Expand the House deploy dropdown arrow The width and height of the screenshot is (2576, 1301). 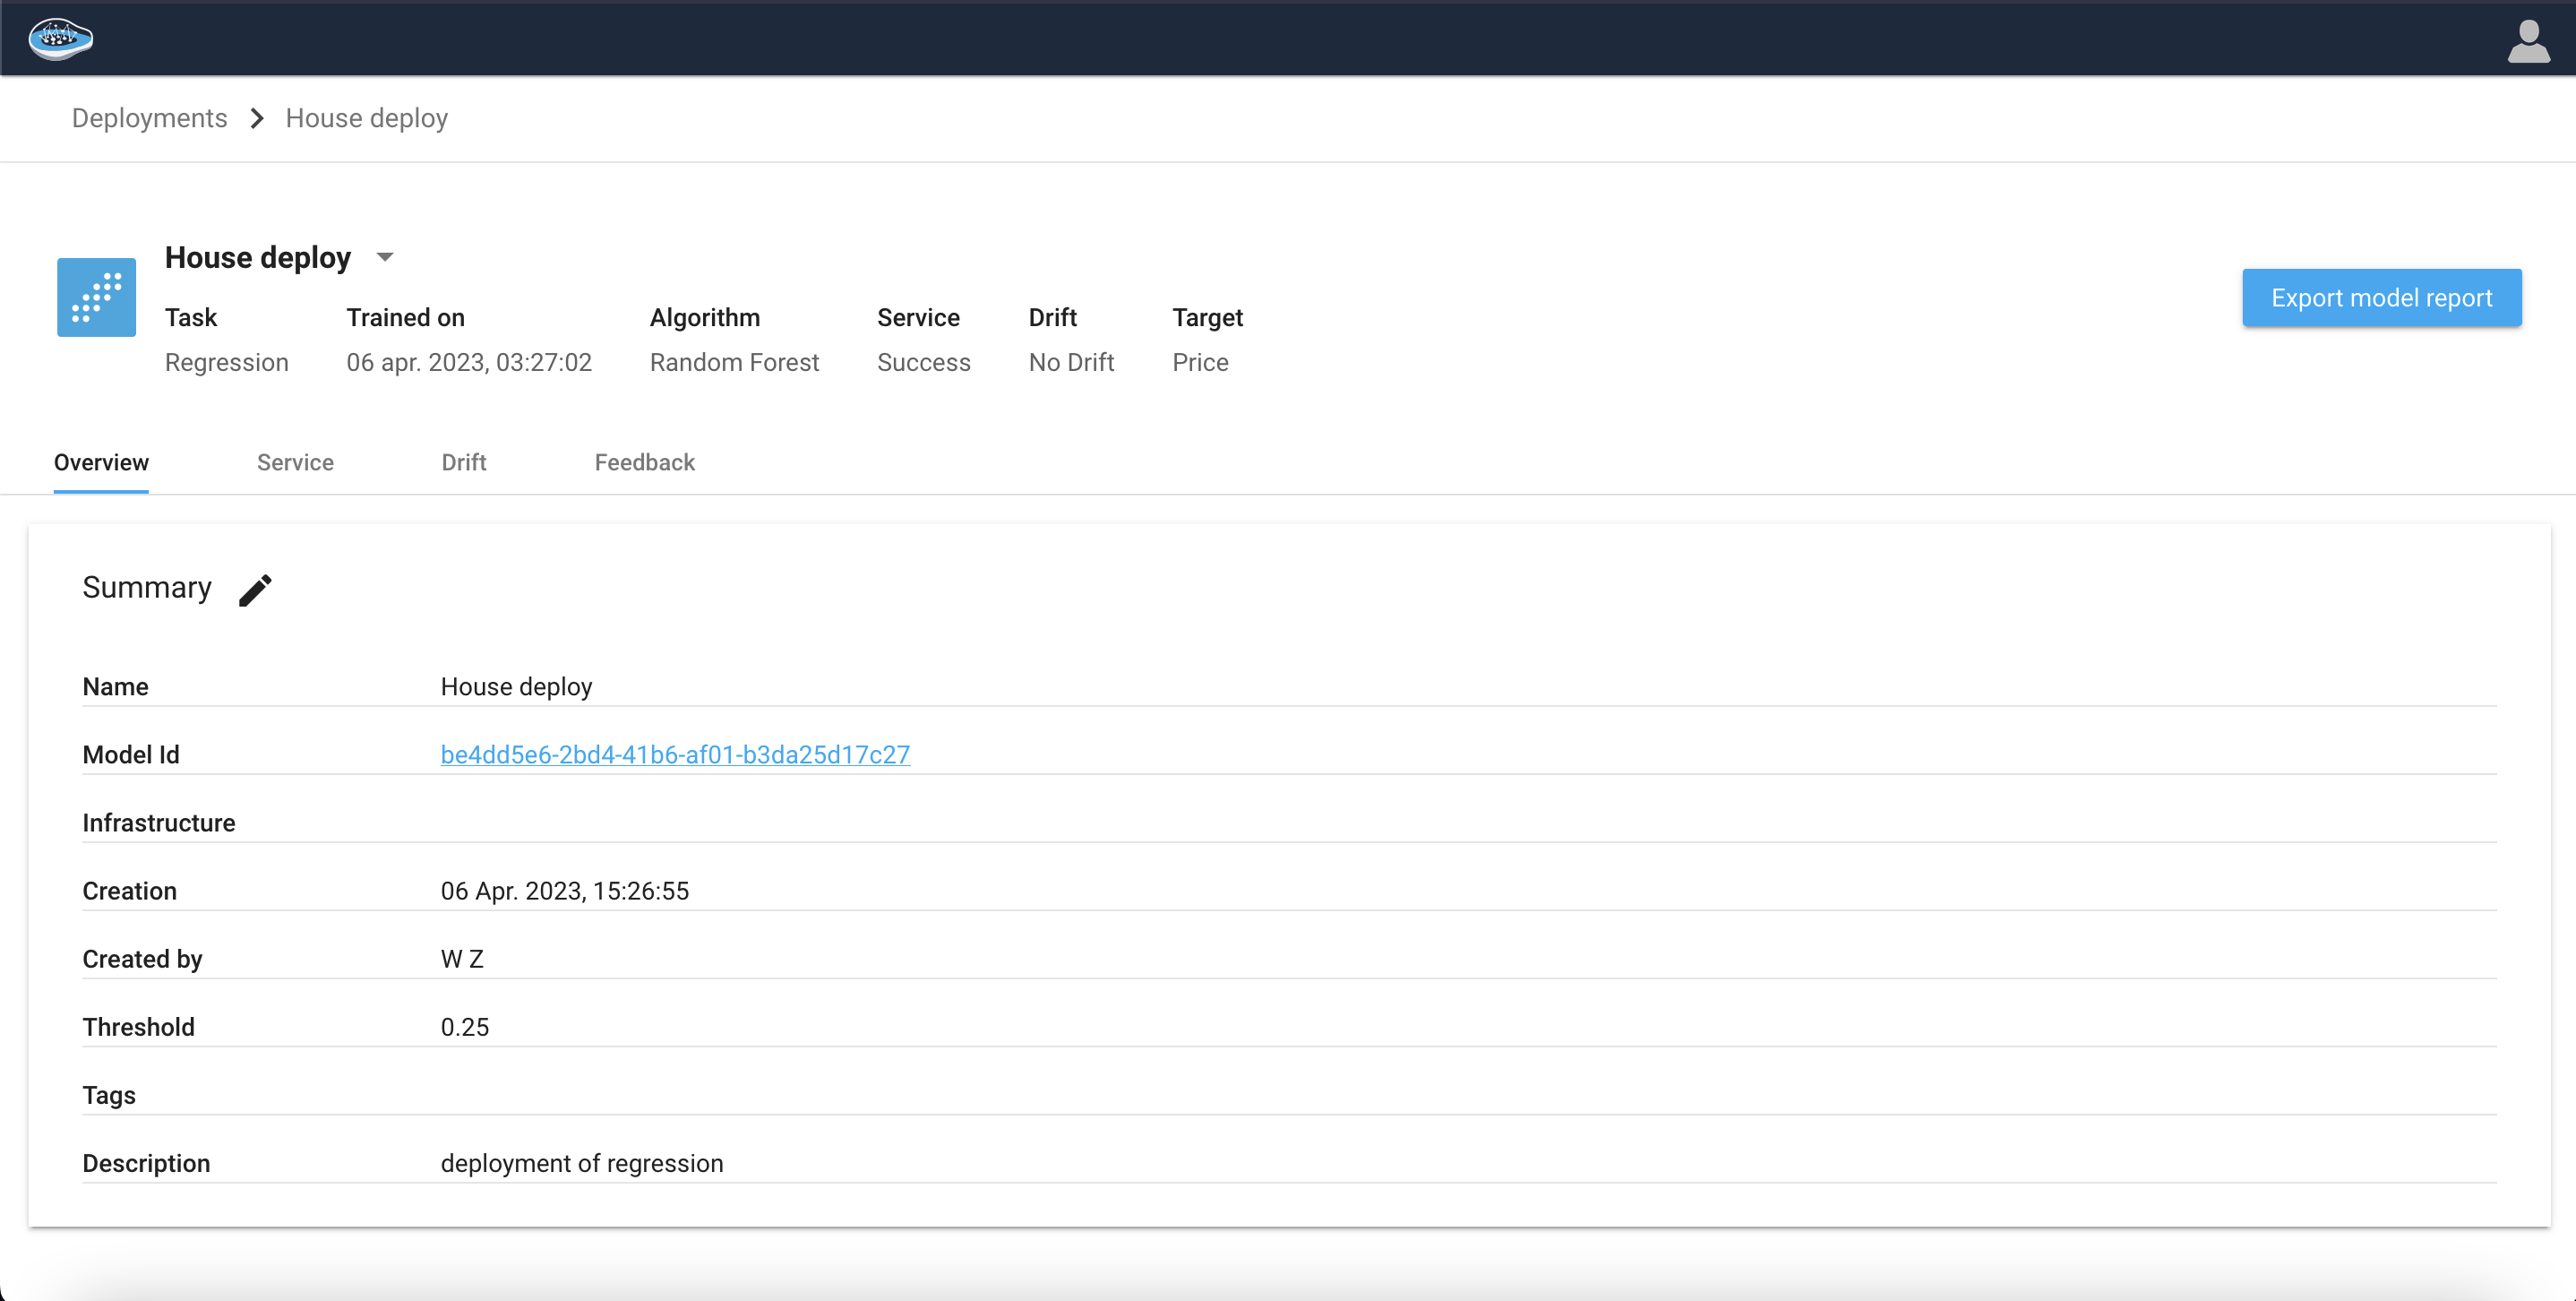click(x=385, y=257)
